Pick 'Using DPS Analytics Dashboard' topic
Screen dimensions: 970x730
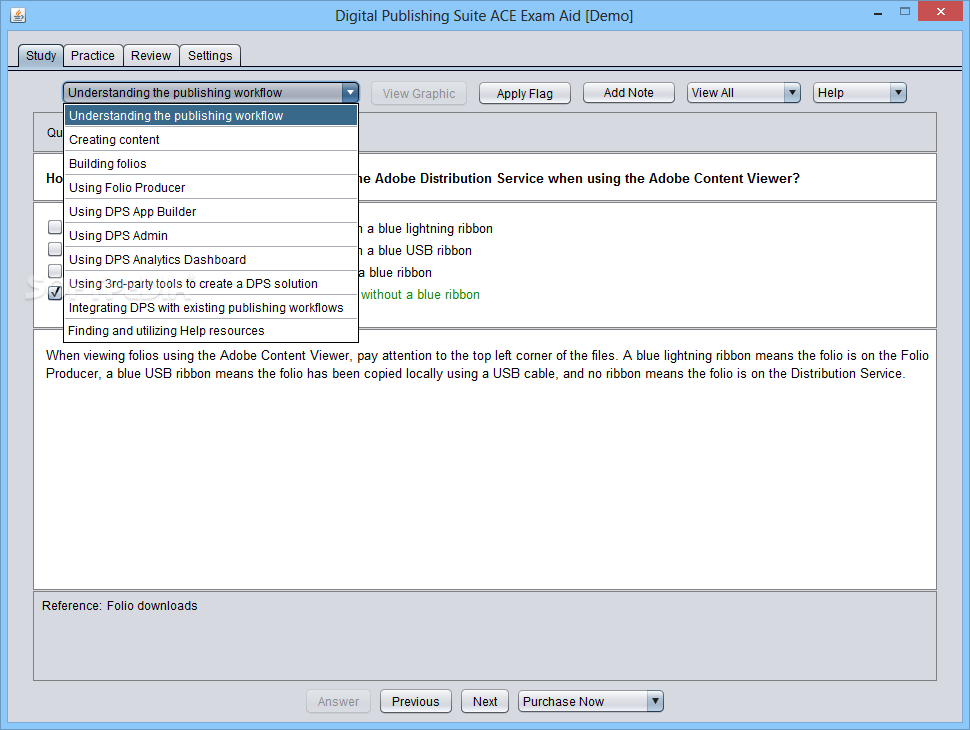211,260
